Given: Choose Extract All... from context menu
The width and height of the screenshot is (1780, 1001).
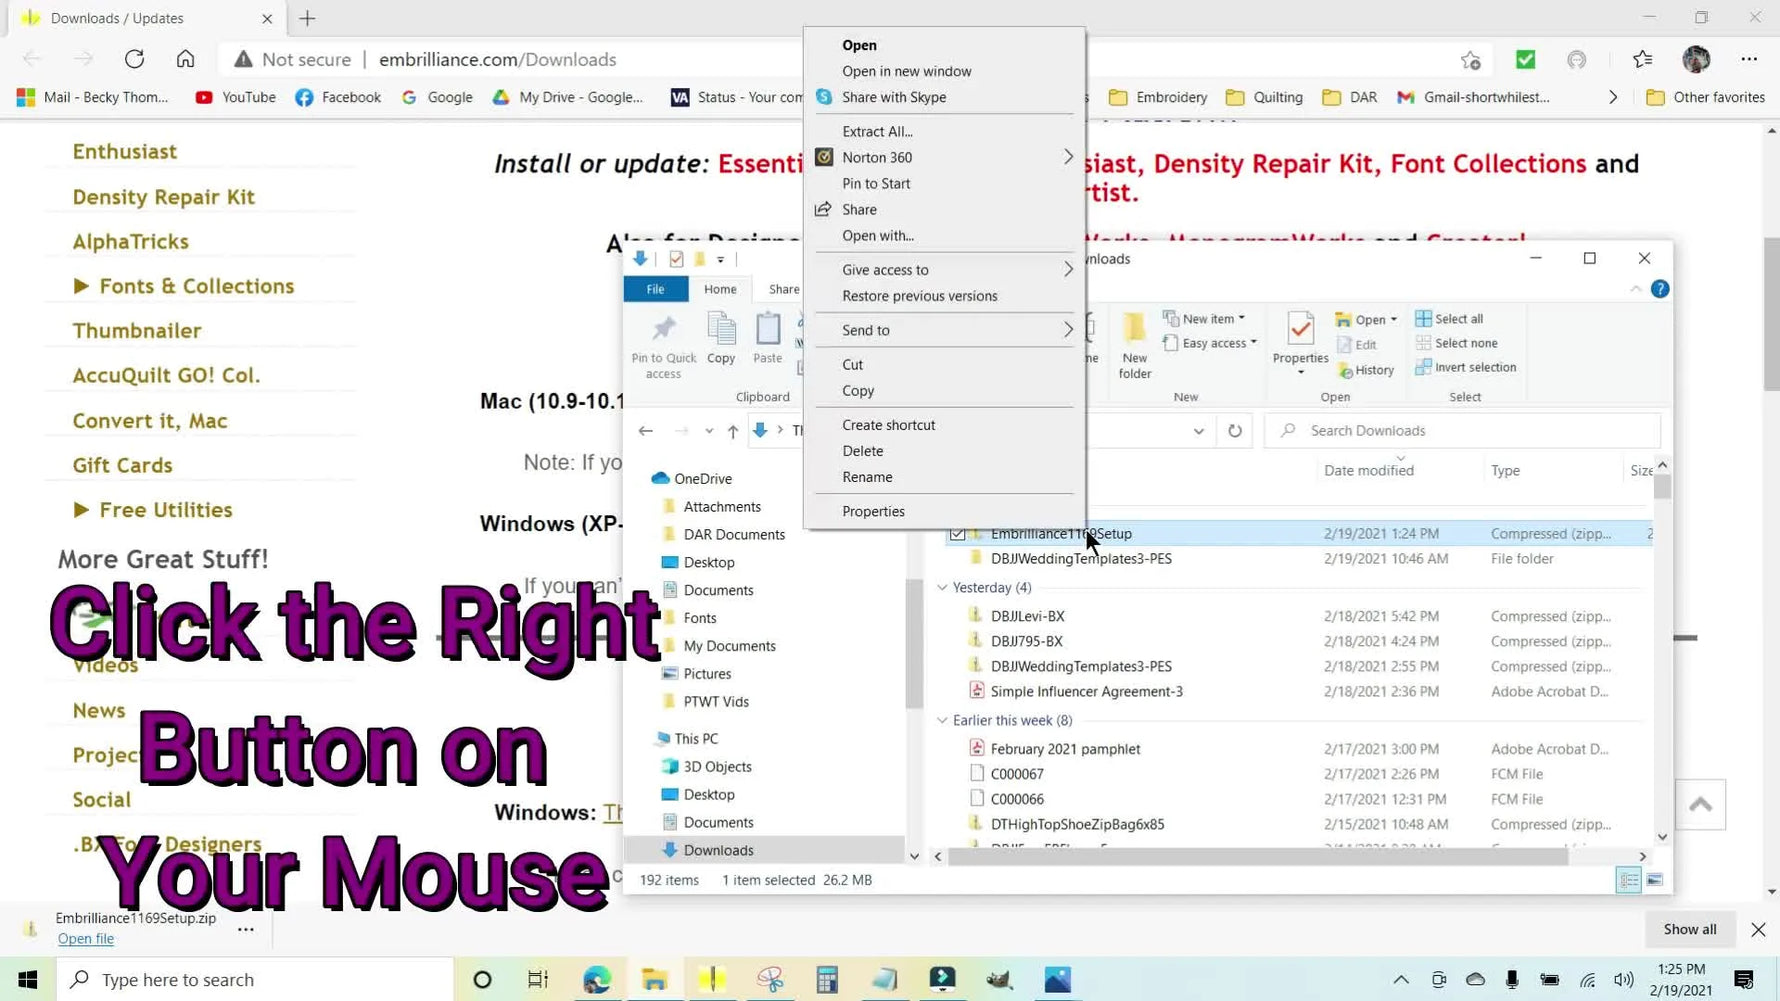Looking at the screenshot, I should (x=877, y=131).
